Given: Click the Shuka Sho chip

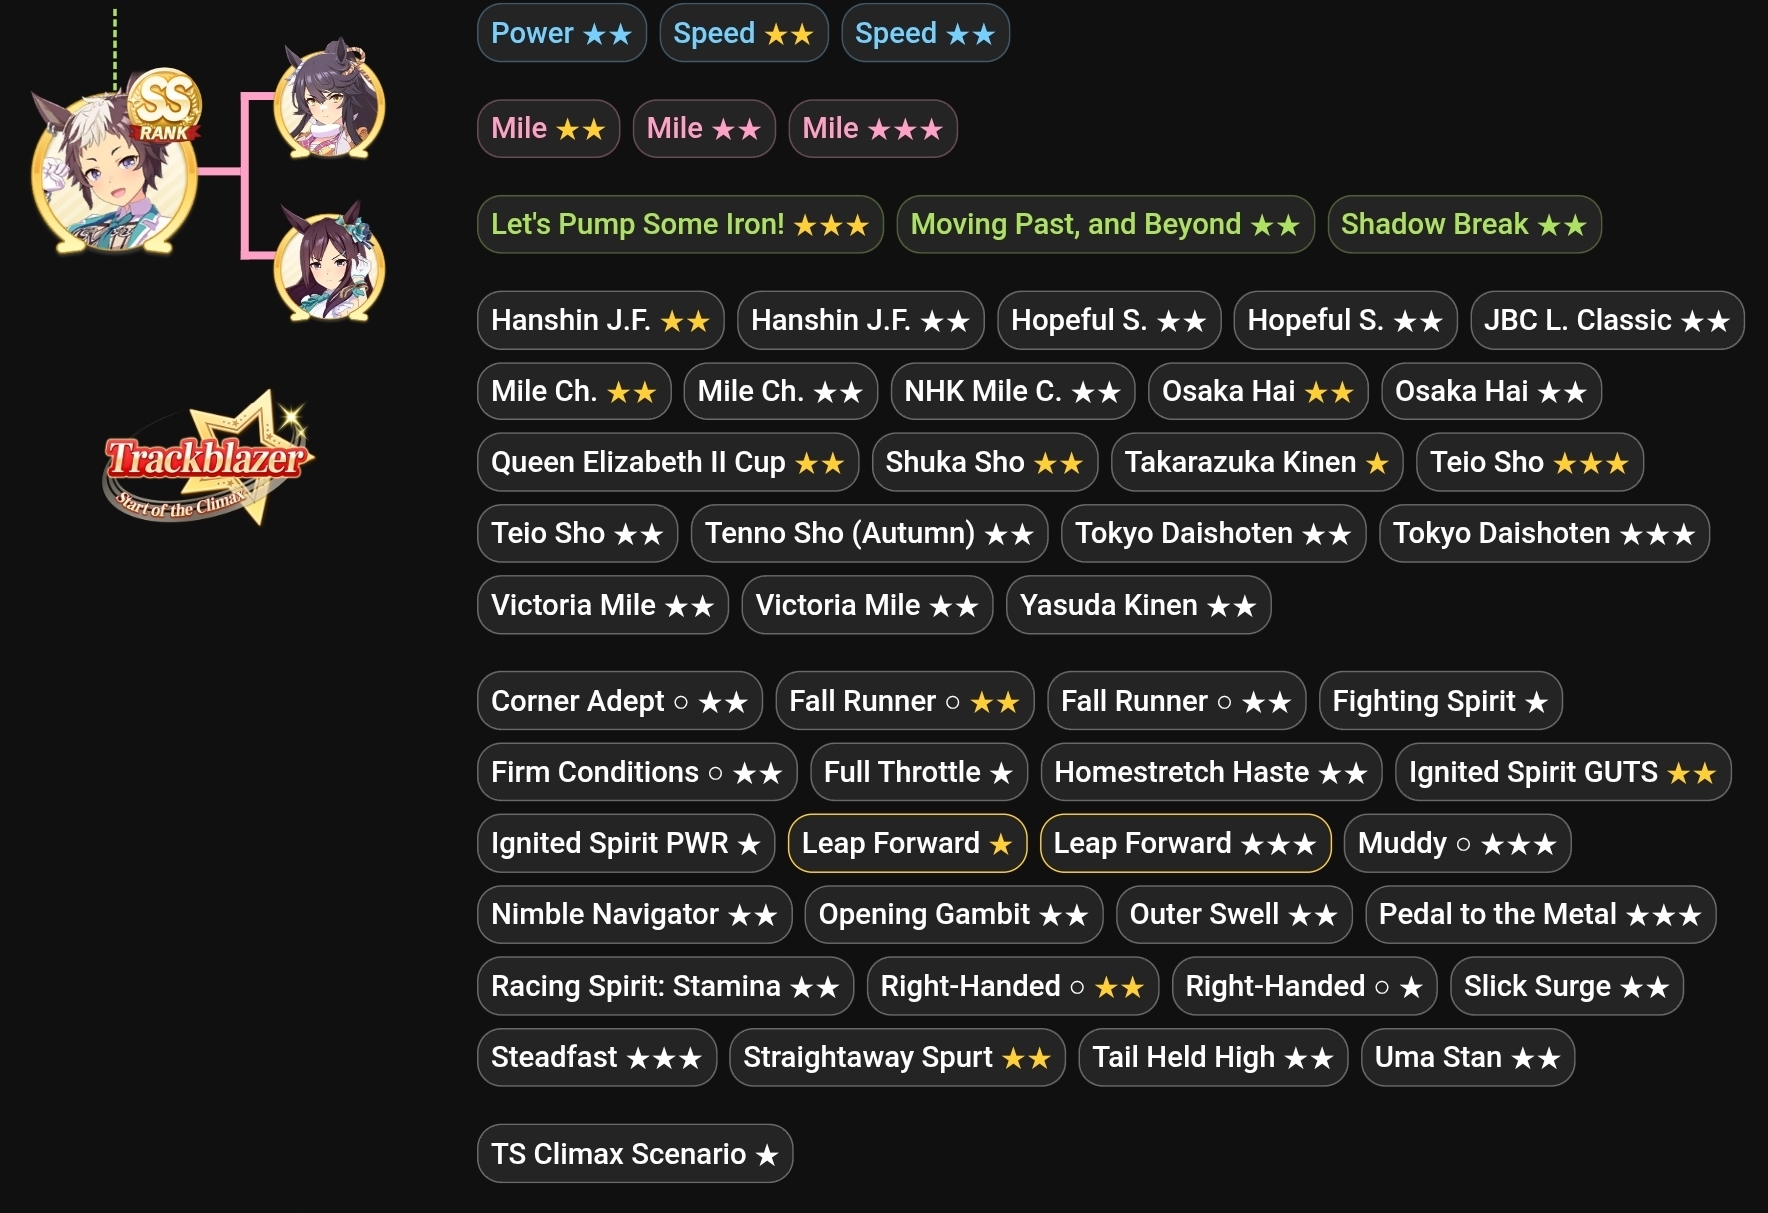Looking at the screenshot, I should pos(985,462).
